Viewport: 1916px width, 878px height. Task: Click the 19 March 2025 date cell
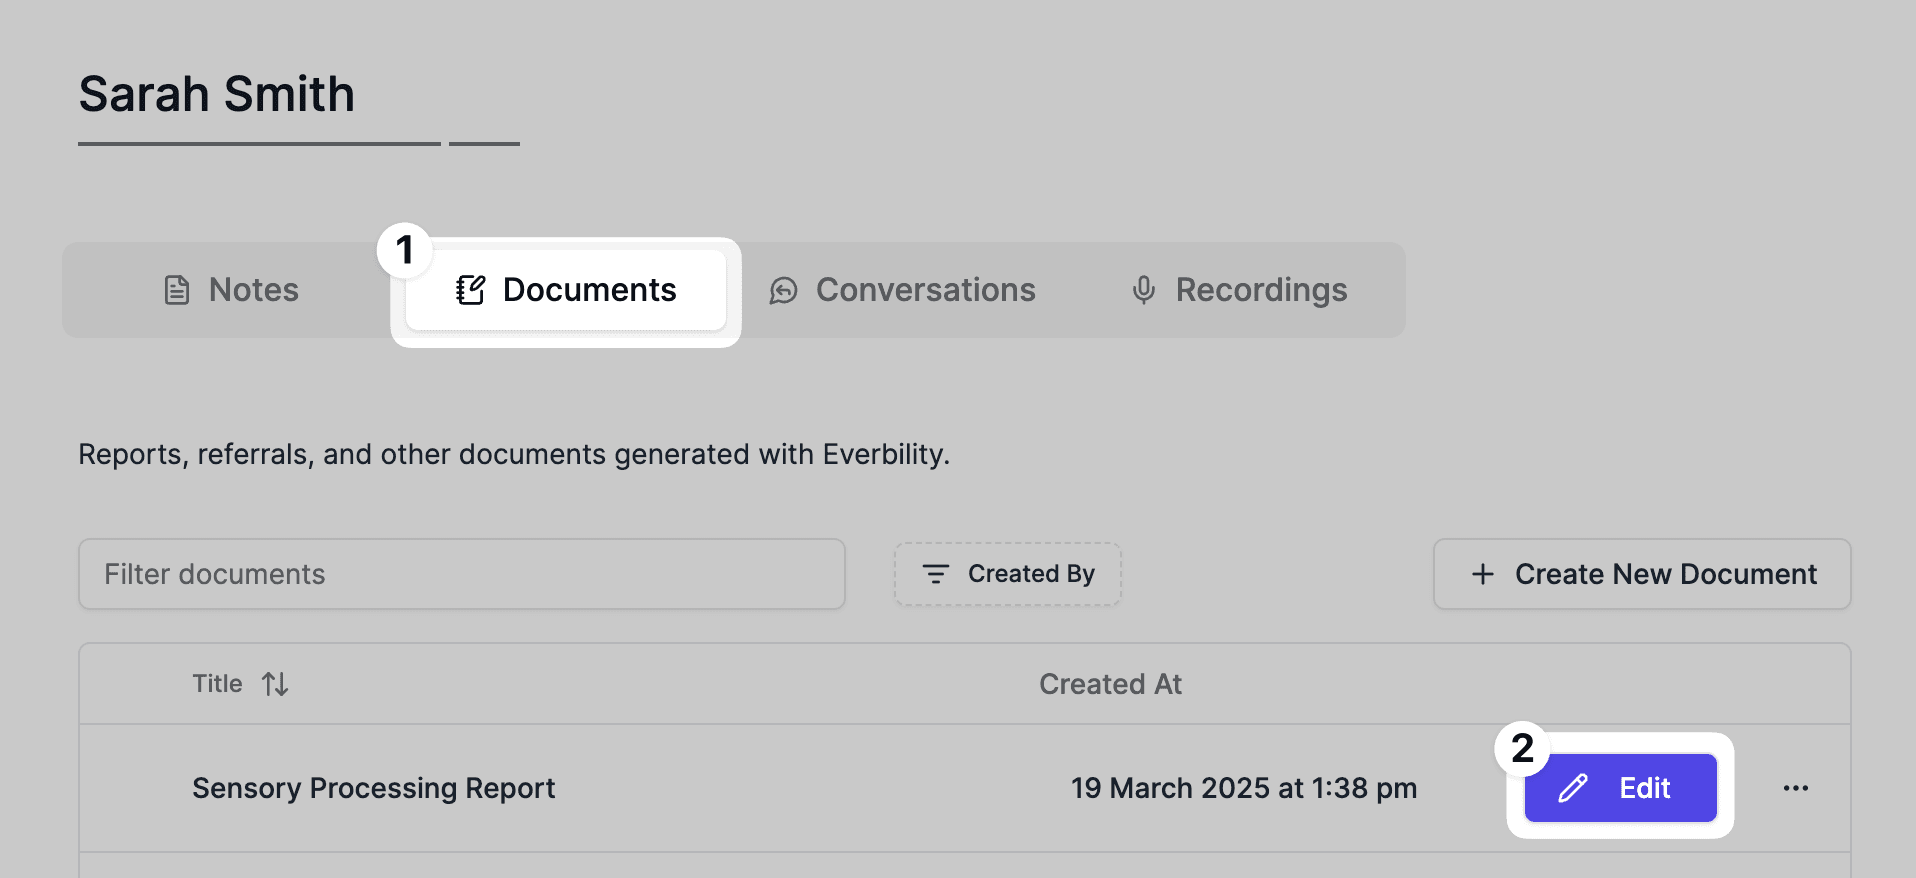1244,788
